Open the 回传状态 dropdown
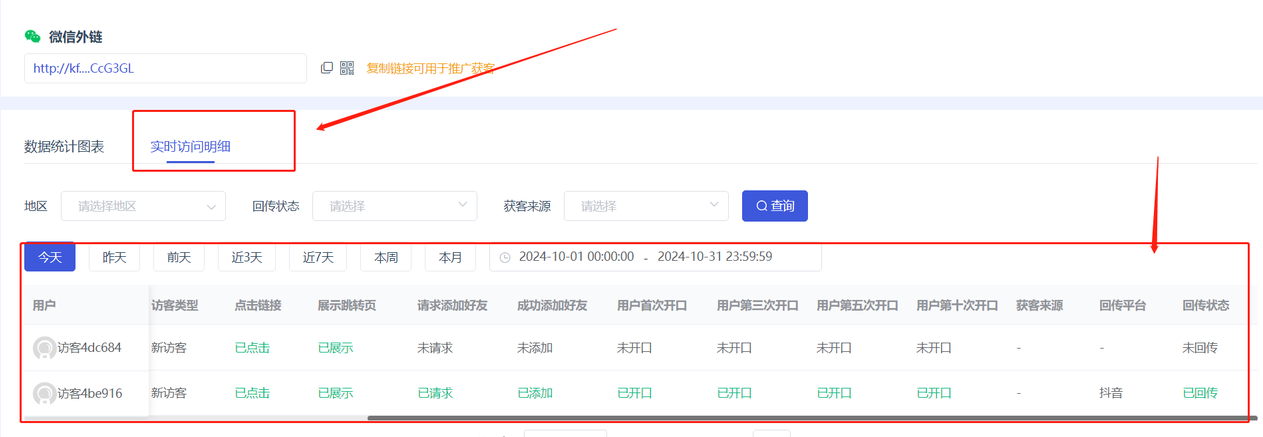Image resolution: width=1263 pixels, height=437 pixels. point(394,206)
